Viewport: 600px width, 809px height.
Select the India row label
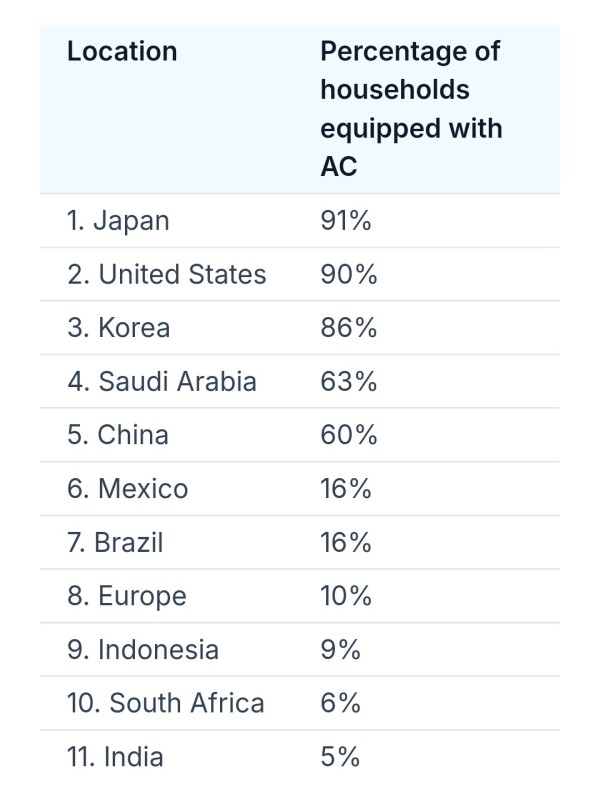tap(115, 757)
